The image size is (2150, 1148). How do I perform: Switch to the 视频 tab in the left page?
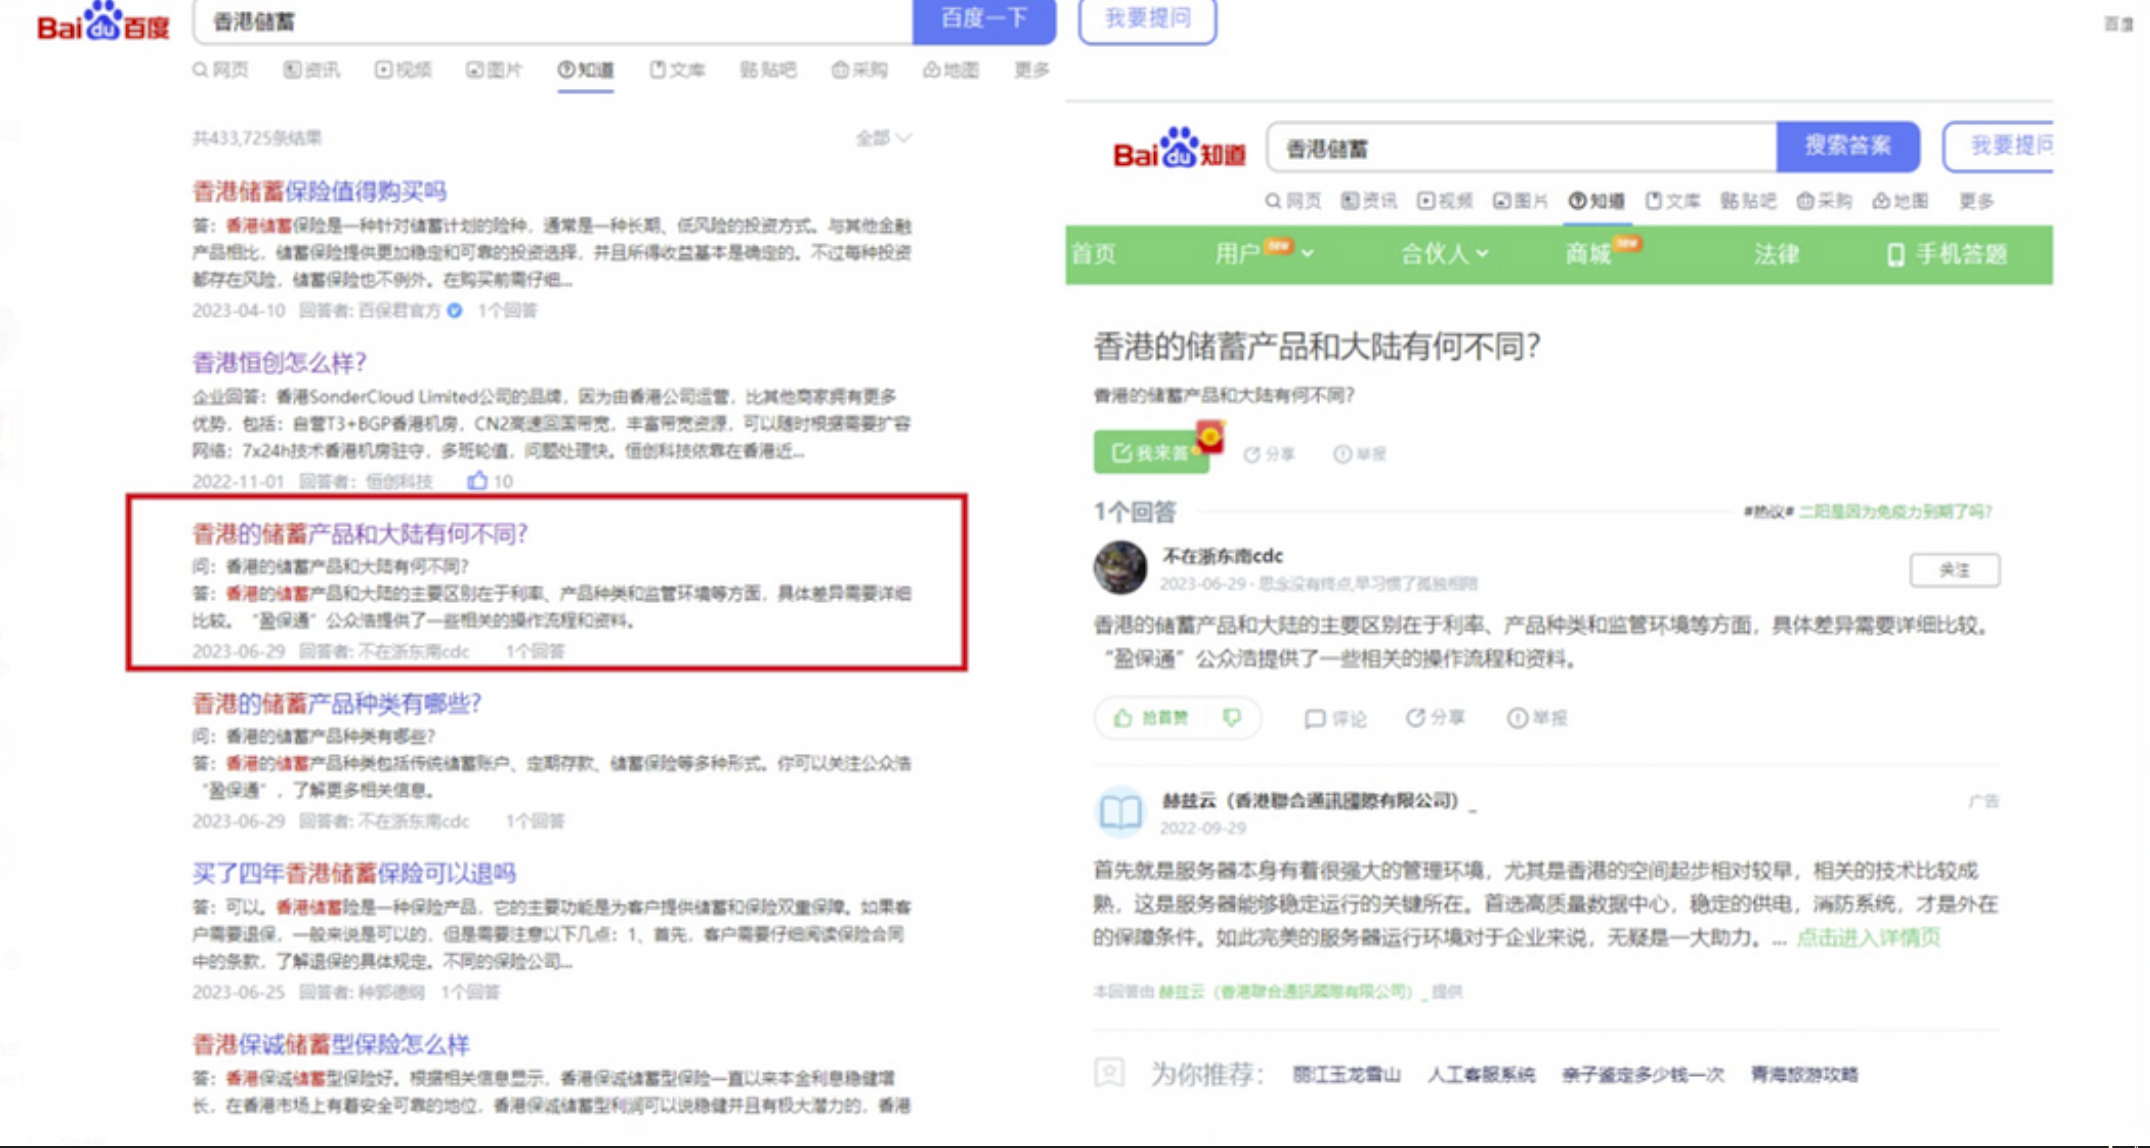tap(403, 70)
